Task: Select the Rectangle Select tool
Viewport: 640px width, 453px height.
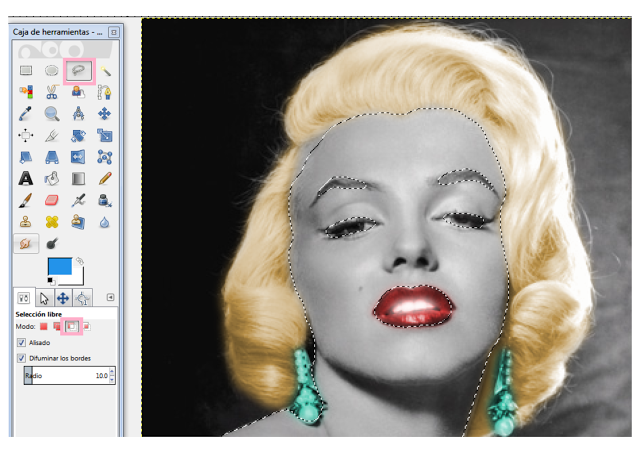Action: coord(26,71)
